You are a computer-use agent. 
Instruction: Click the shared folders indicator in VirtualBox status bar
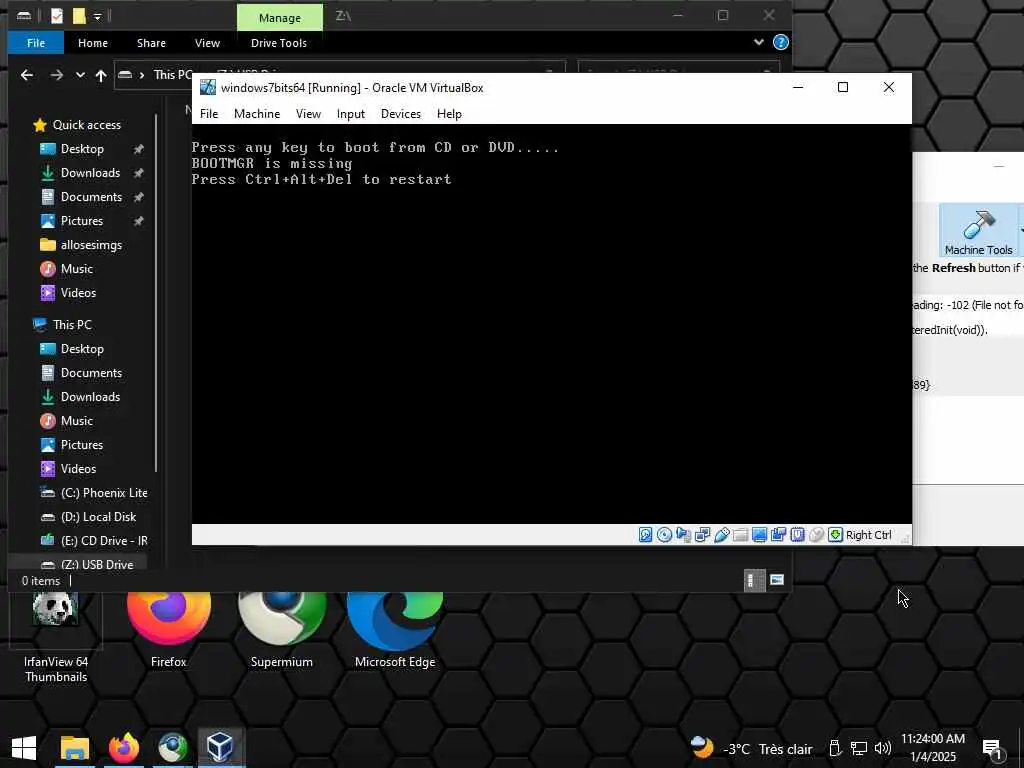point(741,535)
